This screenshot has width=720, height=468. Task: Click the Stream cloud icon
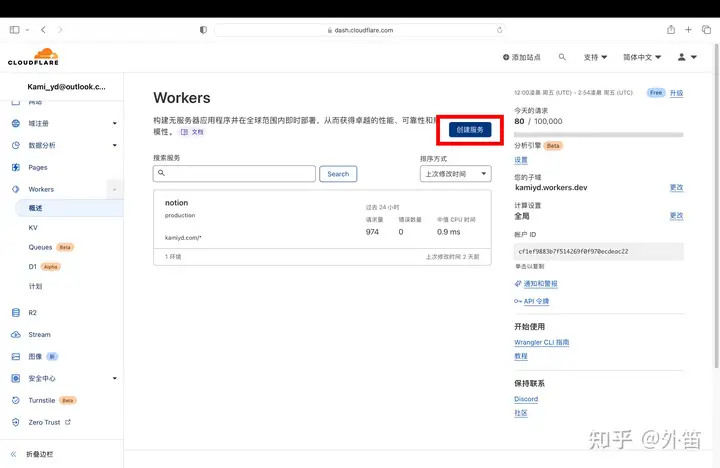16,334
